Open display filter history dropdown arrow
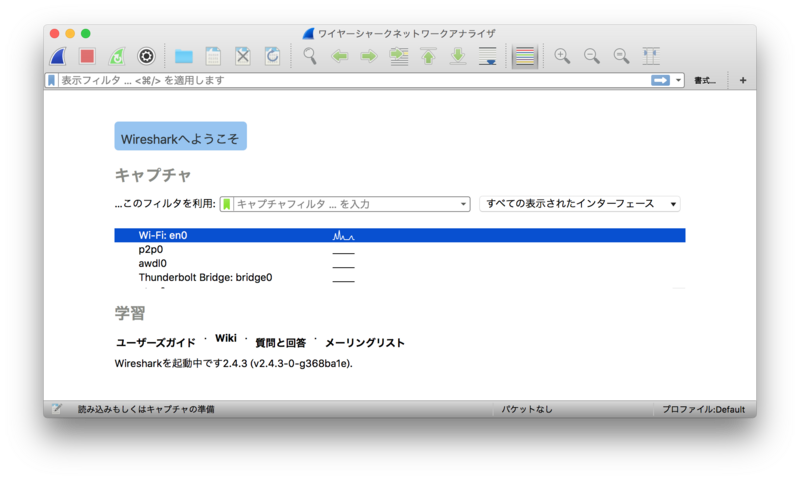800x480 pixels. (x=678, y=81)
